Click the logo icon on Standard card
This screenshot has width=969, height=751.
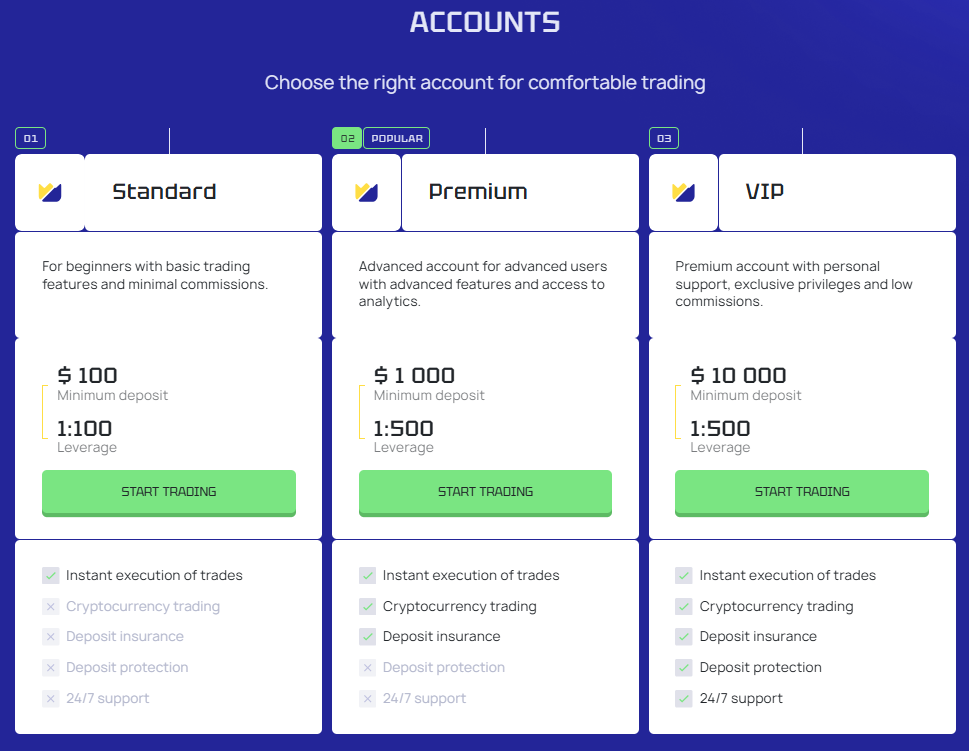(x=50, y=192)
